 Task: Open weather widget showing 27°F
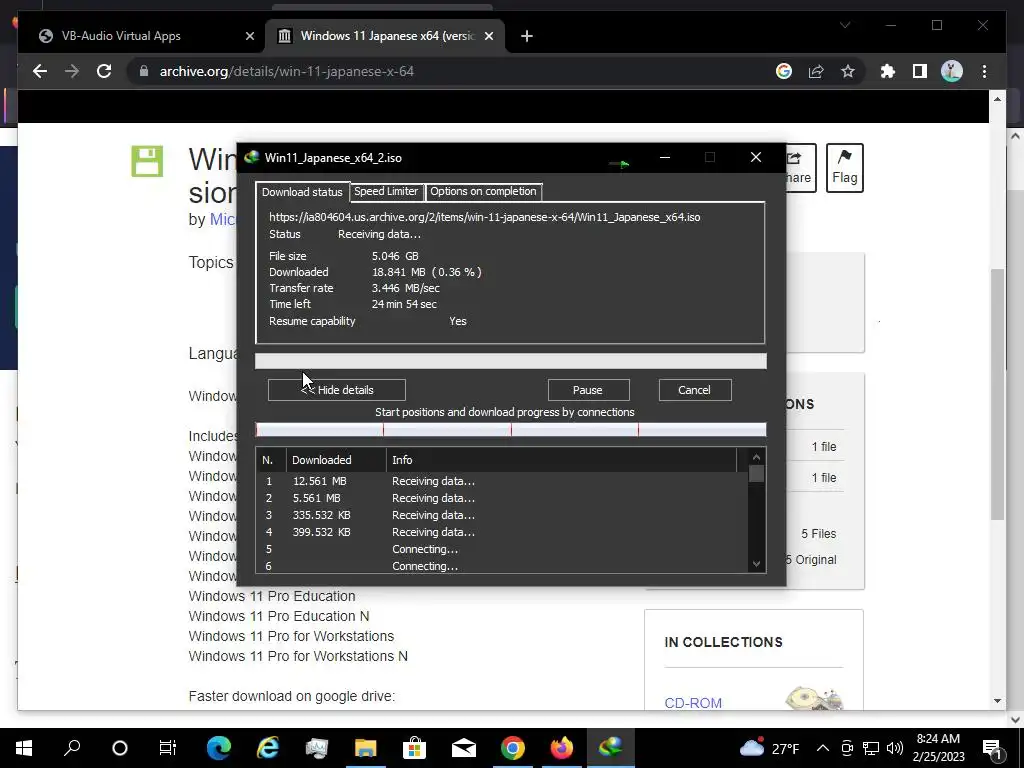coord(769,748)
